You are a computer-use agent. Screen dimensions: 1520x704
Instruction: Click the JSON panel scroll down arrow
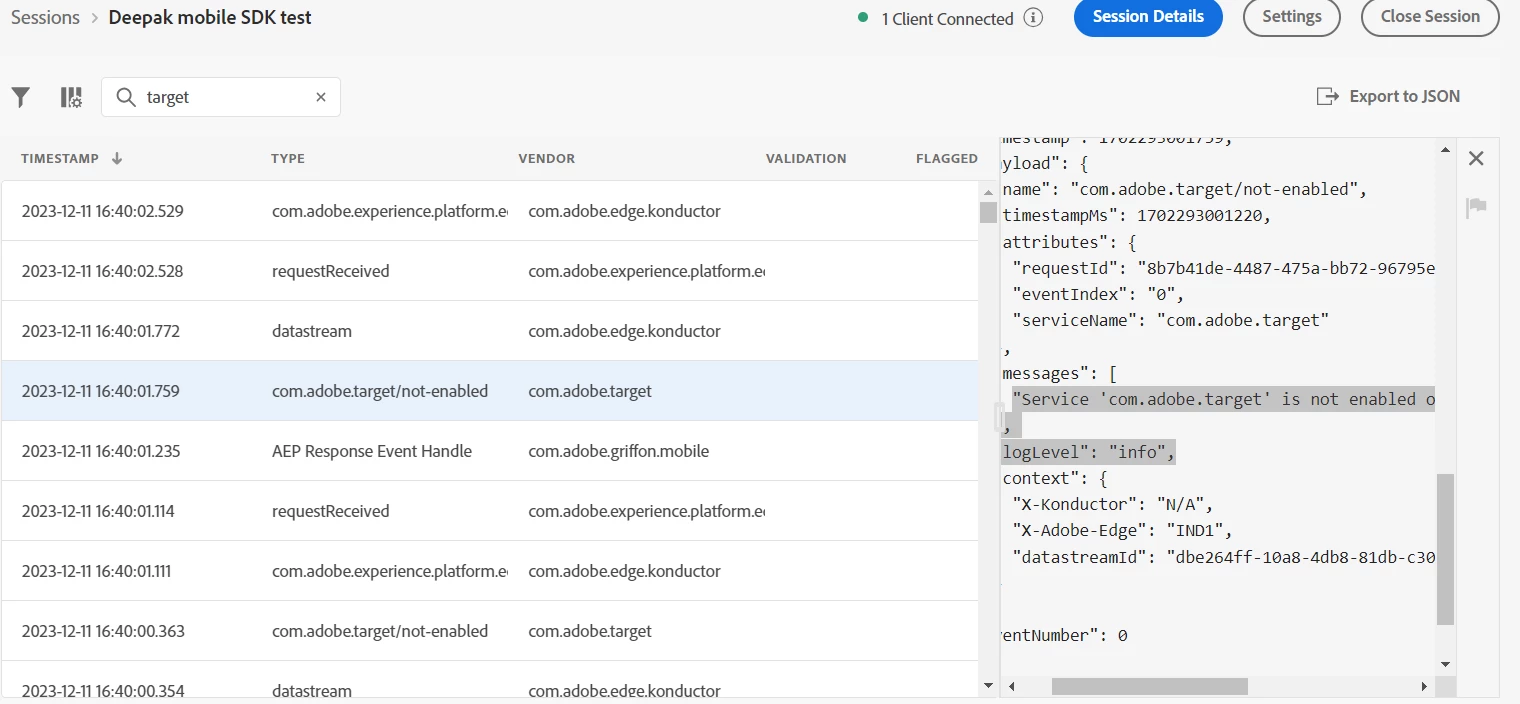pos(1445,663)
